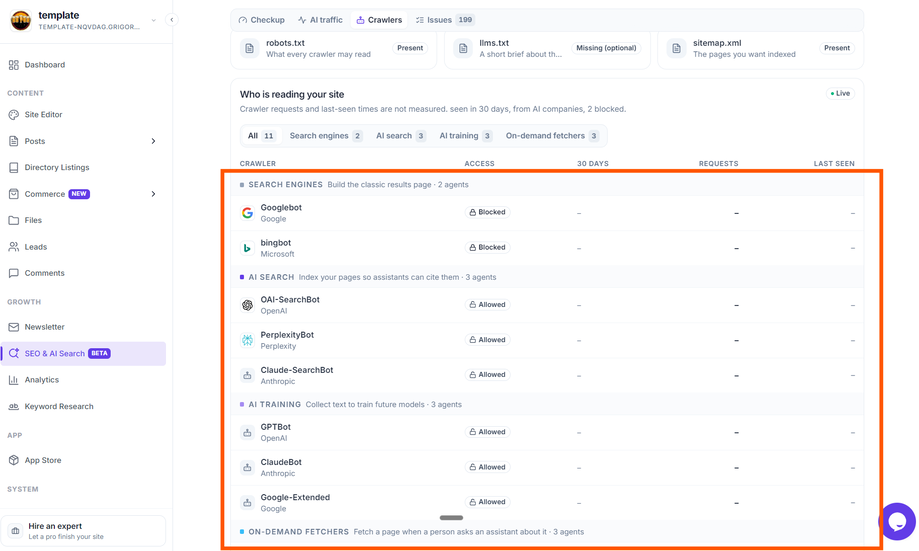
Task: Click Hire an expert card
Action: [x=83, y=531]
